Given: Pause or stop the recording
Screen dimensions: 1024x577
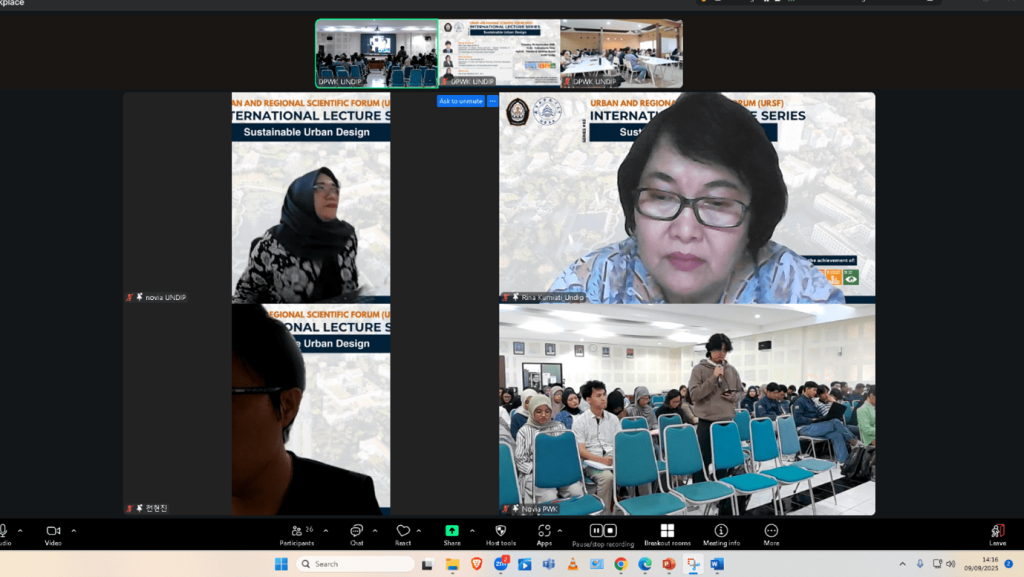Looking at the screenshot, I should coord(603,533).
